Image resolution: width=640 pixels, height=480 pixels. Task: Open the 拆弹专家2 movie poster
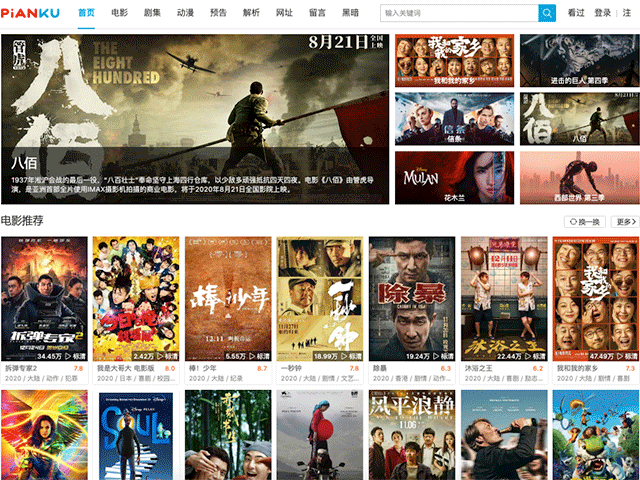point(44,299)
